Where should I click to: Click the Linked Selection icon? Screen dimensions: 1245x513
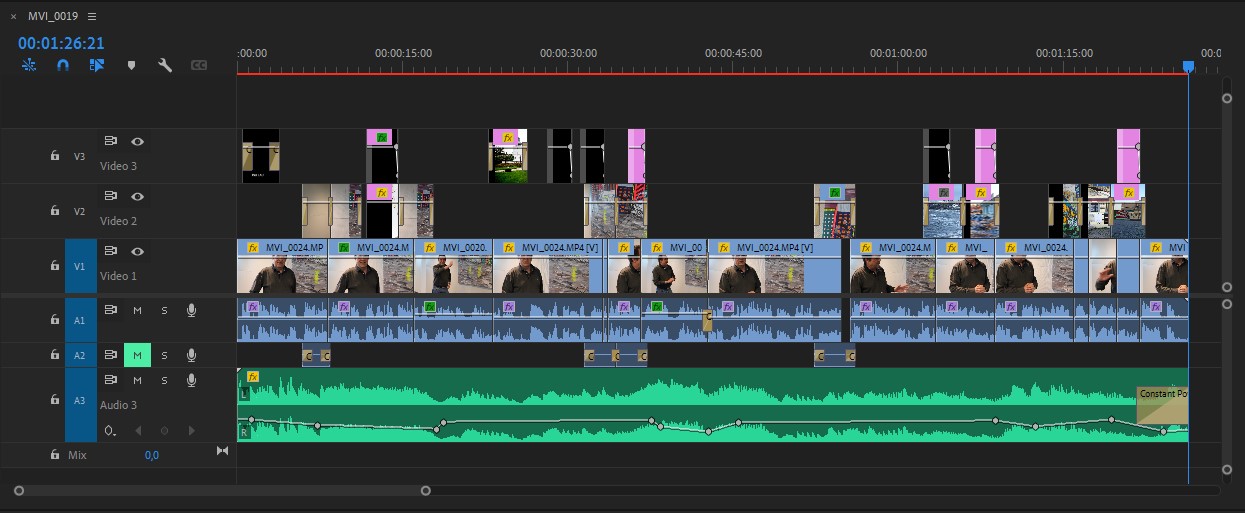tap(97, 65)
